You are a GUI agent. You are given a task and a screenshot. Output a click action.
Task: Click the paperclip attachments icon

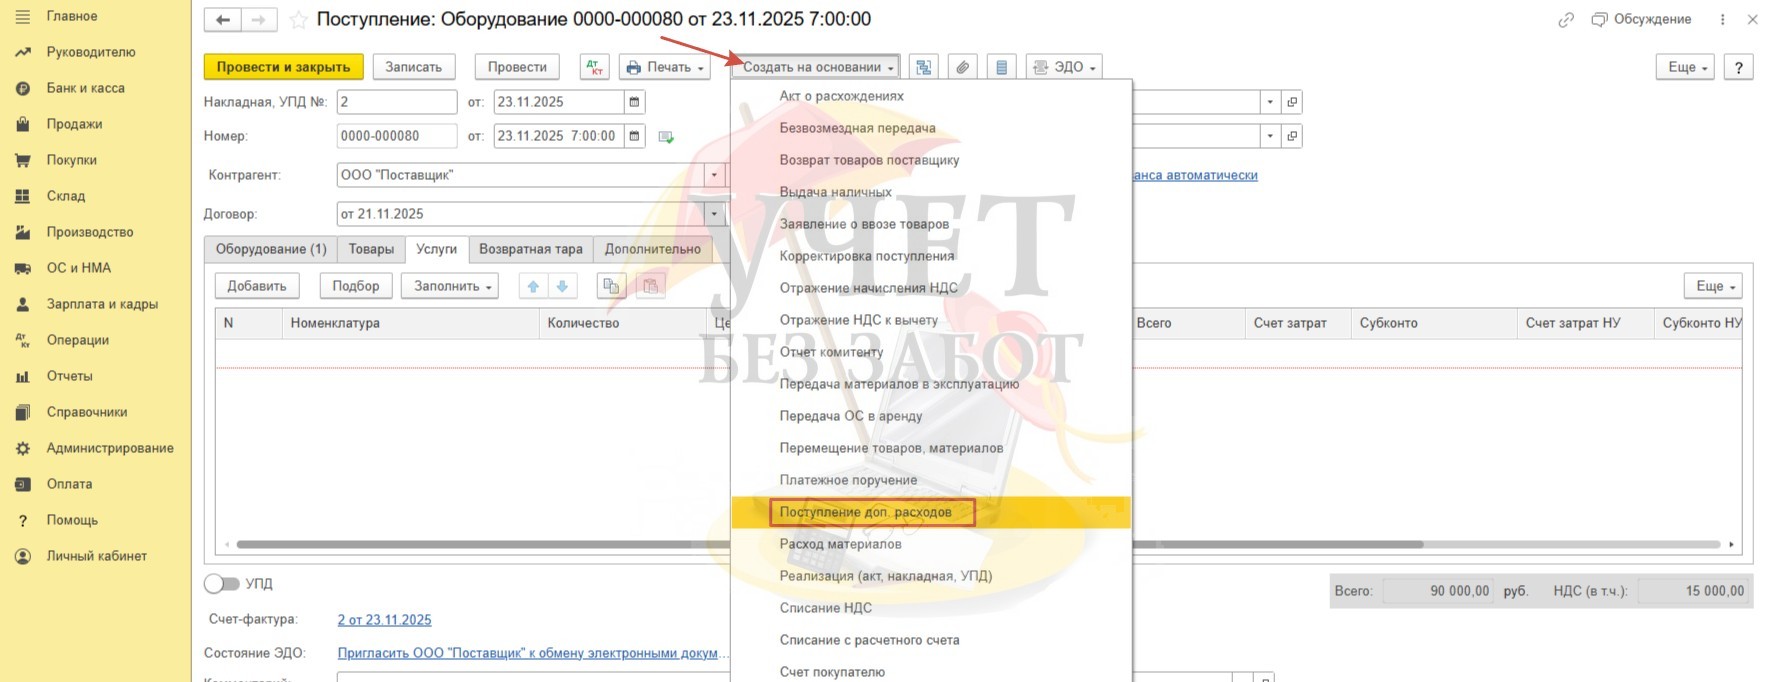pos(962,67)
